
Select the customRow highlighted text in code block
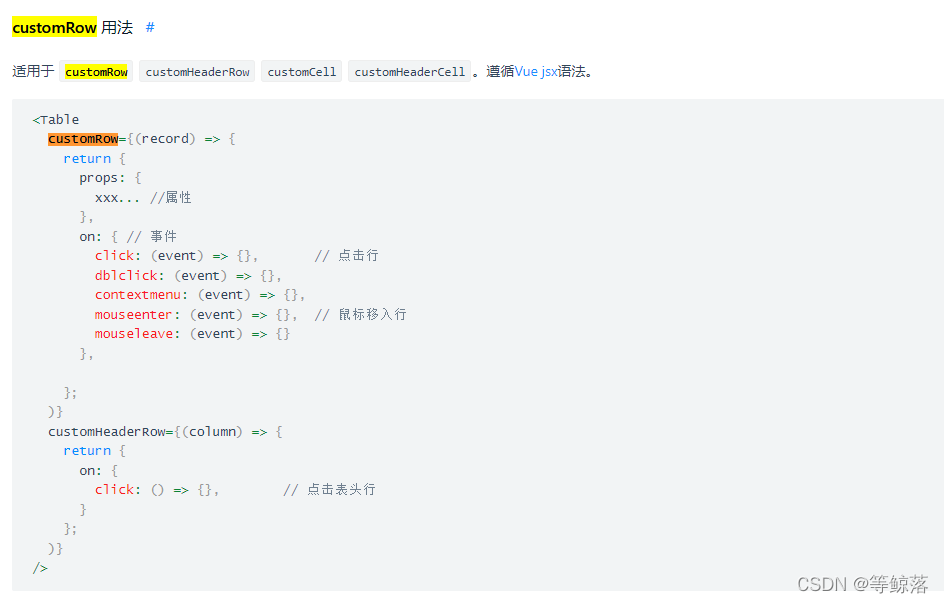tap(83, 138)
